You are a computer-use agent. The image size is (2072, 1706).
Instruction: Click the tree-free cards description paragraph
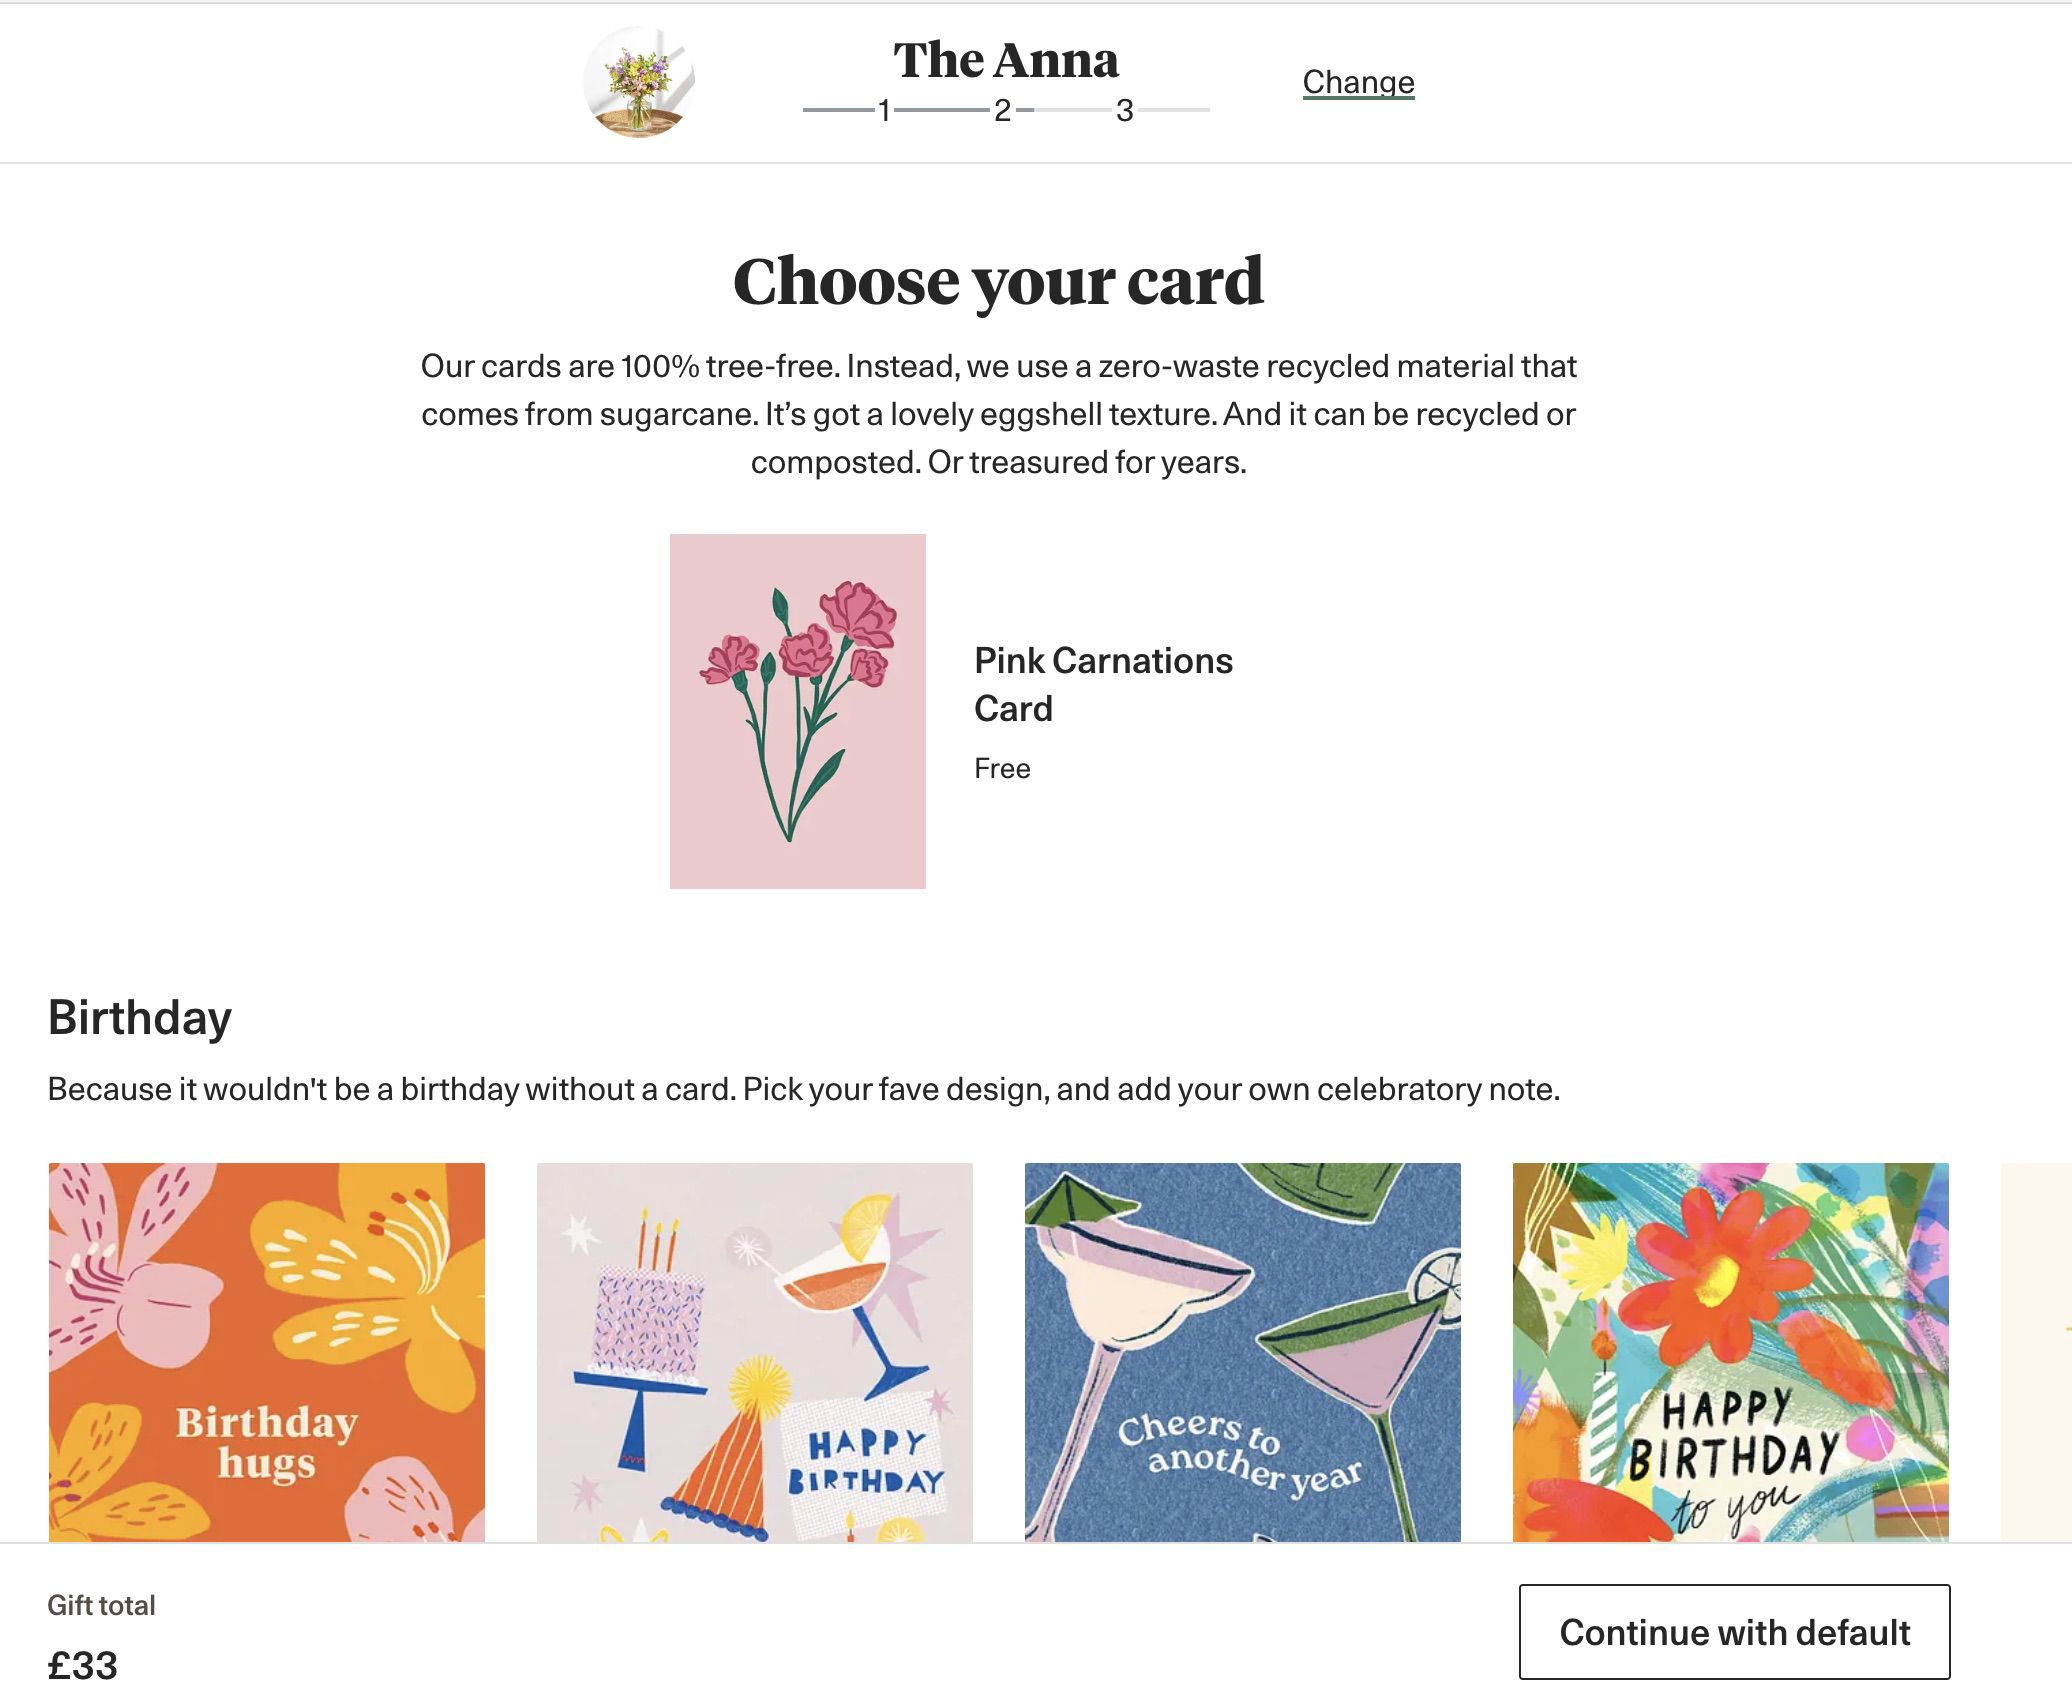point(998,414)
